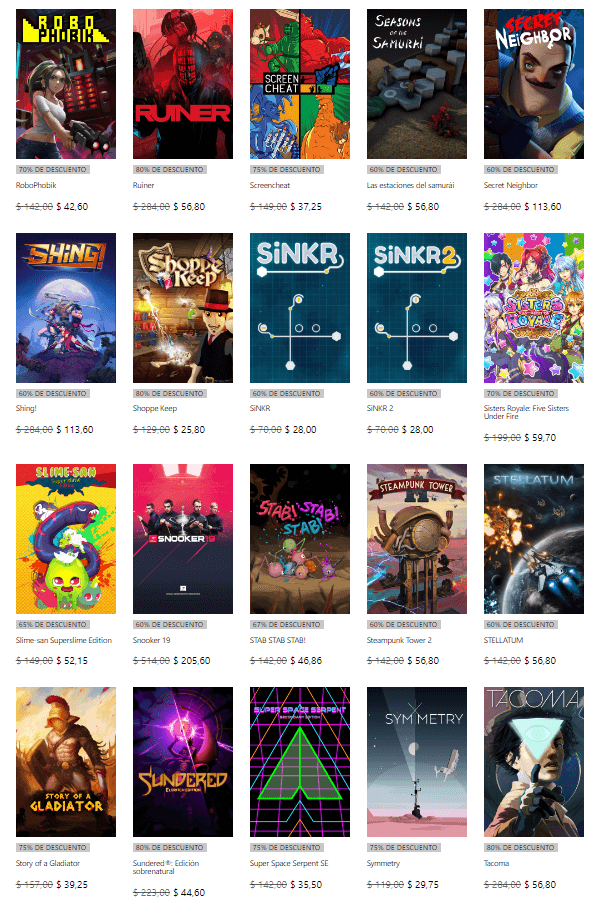Image resolution: width=607 pixels, height=918 pixels.
Task: Select the Shoppe Keep cover art
Action: tap(183, 308)
